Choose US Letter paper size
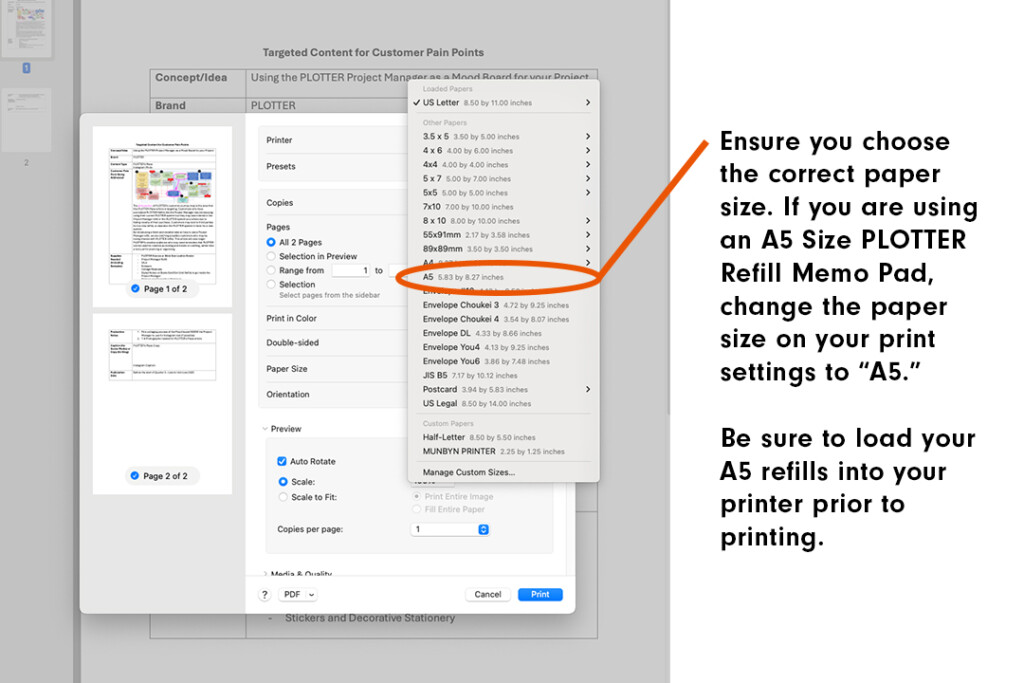 point(503,103)
